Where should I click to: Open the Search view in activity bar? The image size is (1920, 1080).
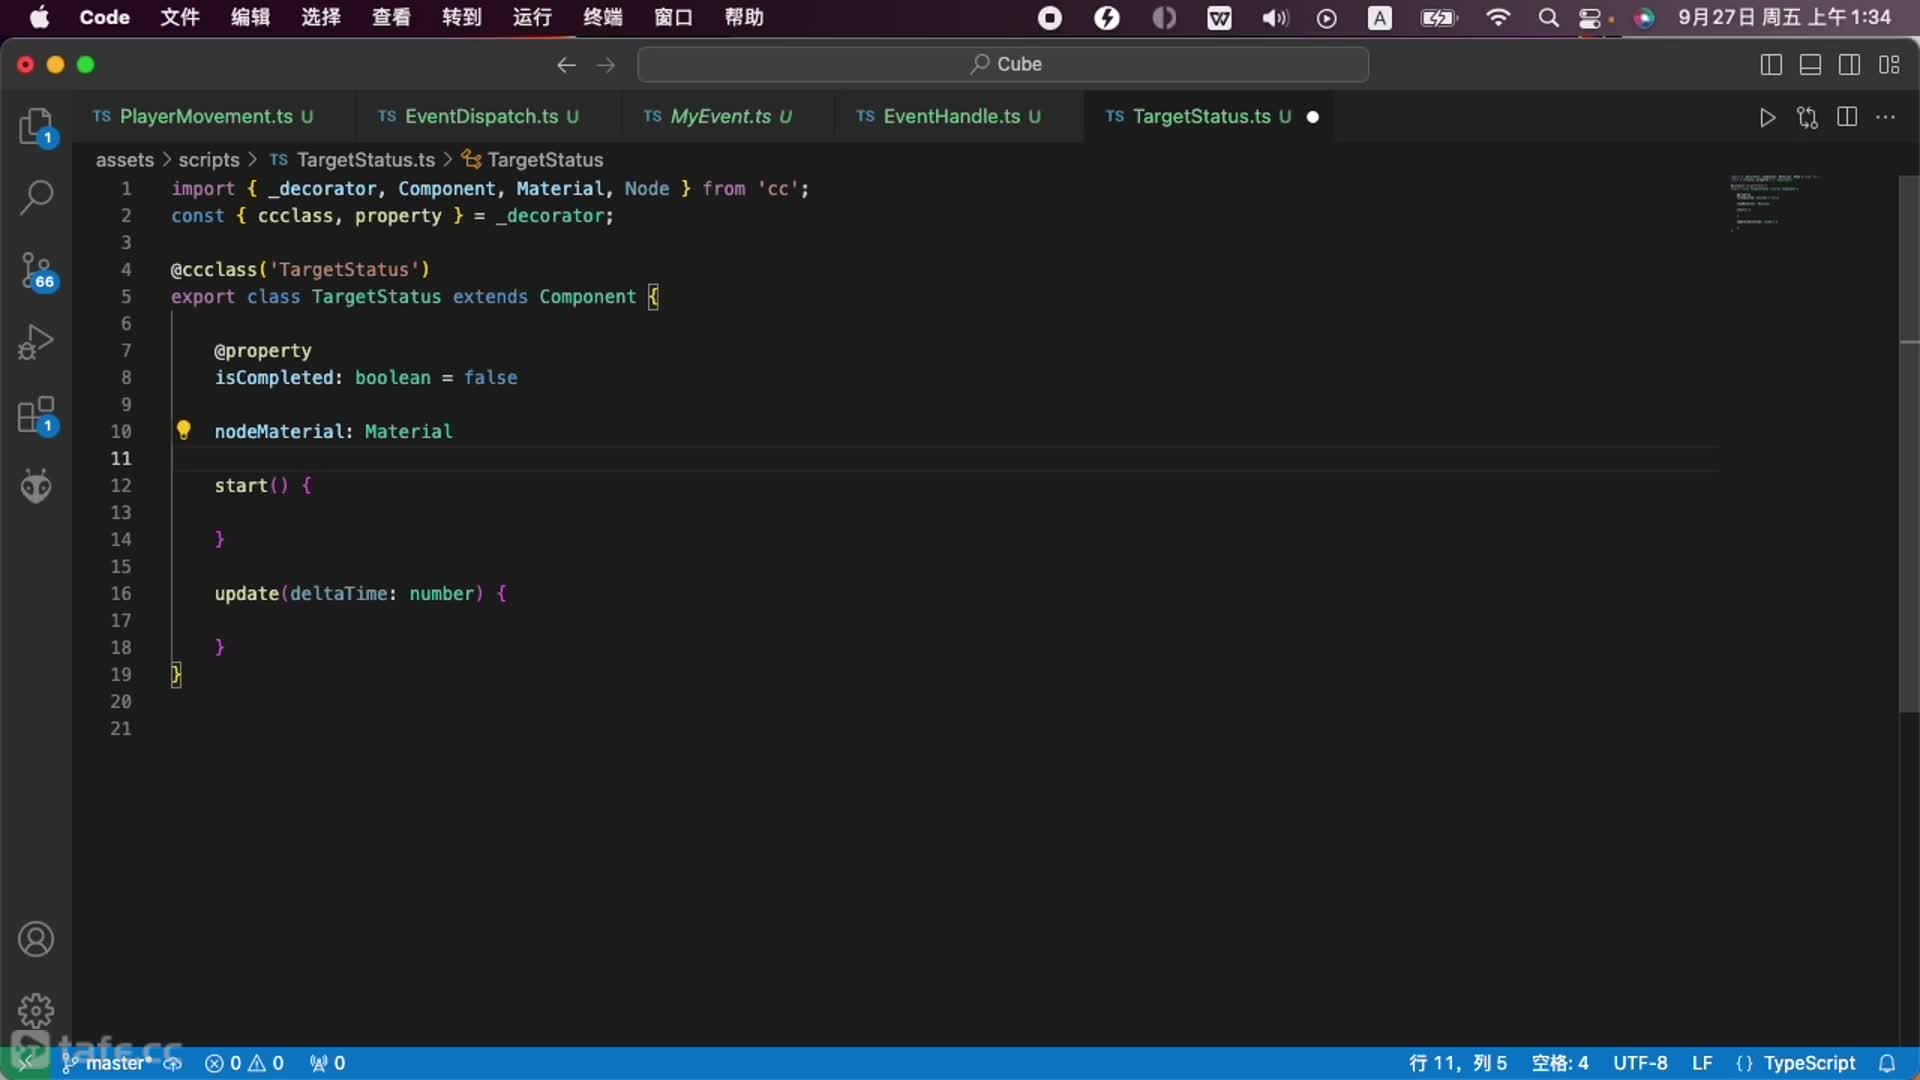point(37,197)
